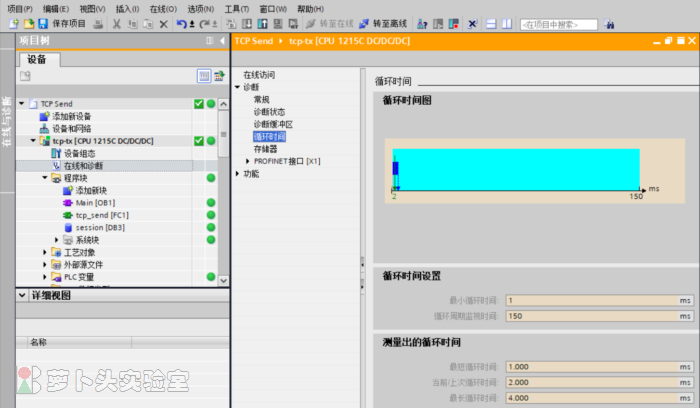Expand the PLC 变量 folder
This screenshot has height=408, width=700.
[x=45, y=277]
